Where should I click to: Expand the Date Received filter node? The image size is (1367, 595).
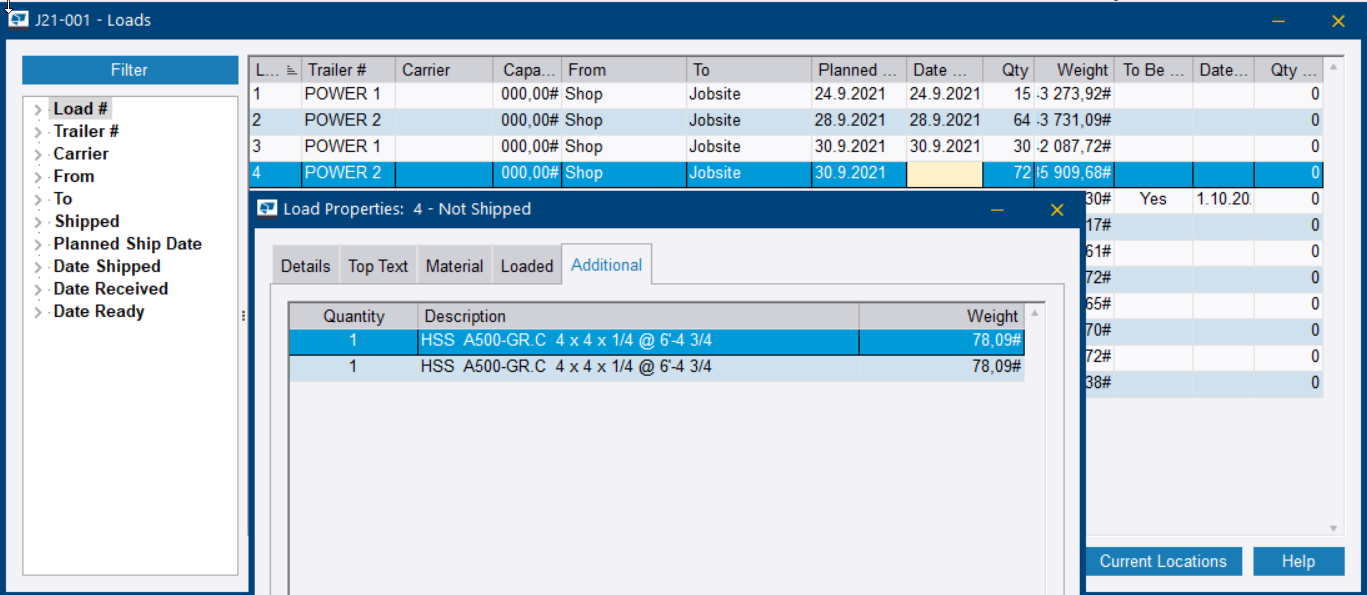click(38, 289)
